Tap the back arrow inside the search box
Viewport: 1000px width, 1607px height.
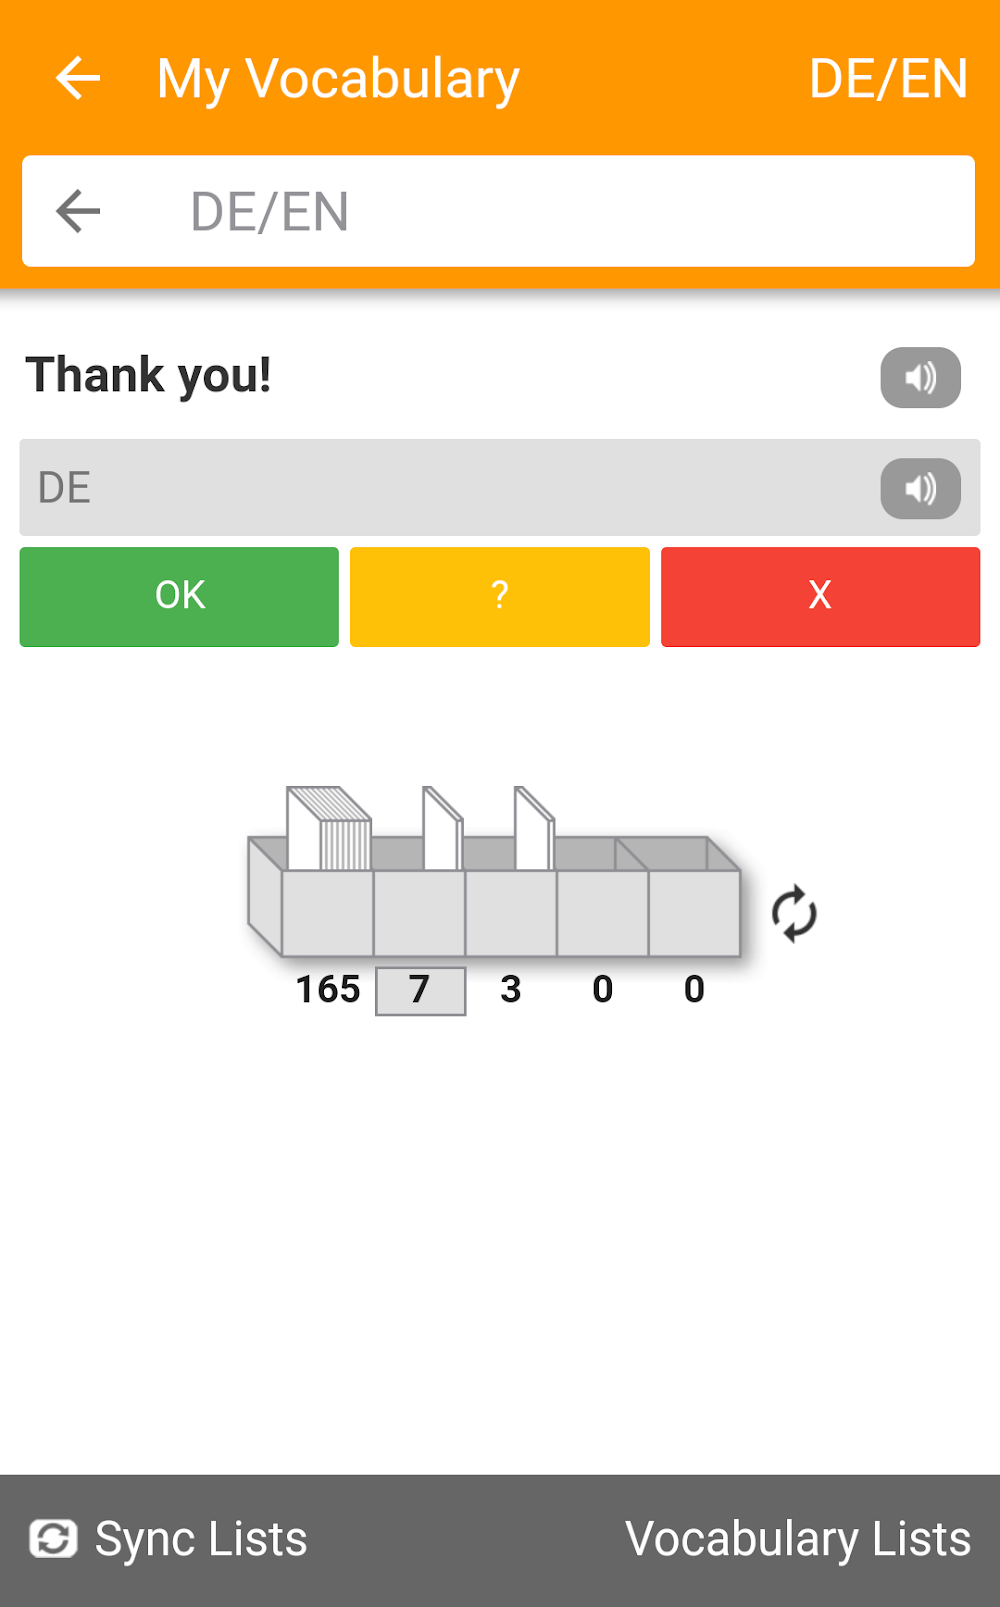[78, 211]
